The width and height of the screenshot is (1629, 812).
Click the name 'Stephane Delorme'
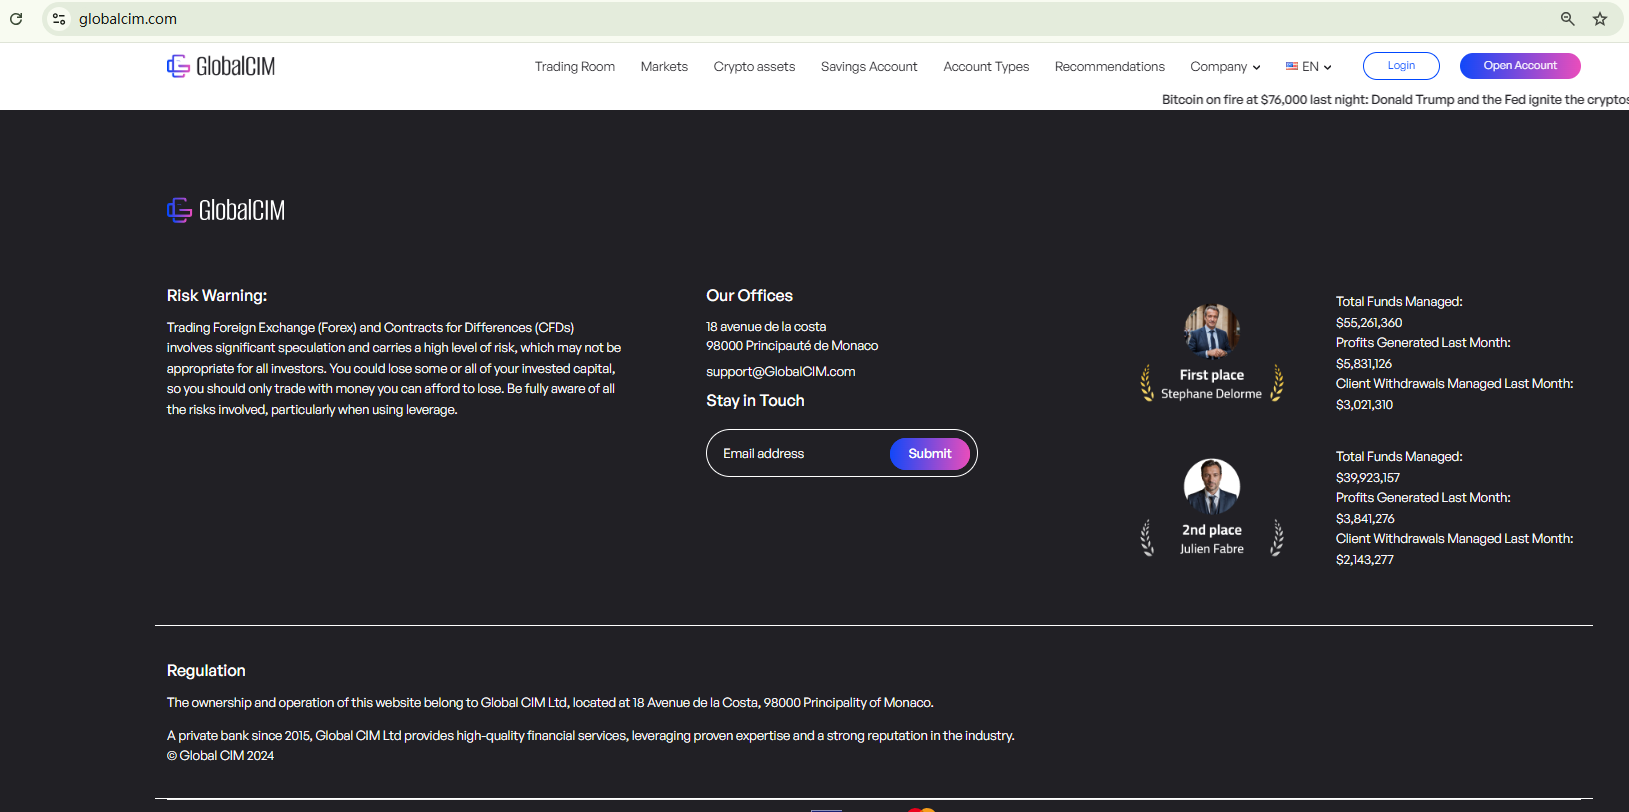[x=1211, y=394]
